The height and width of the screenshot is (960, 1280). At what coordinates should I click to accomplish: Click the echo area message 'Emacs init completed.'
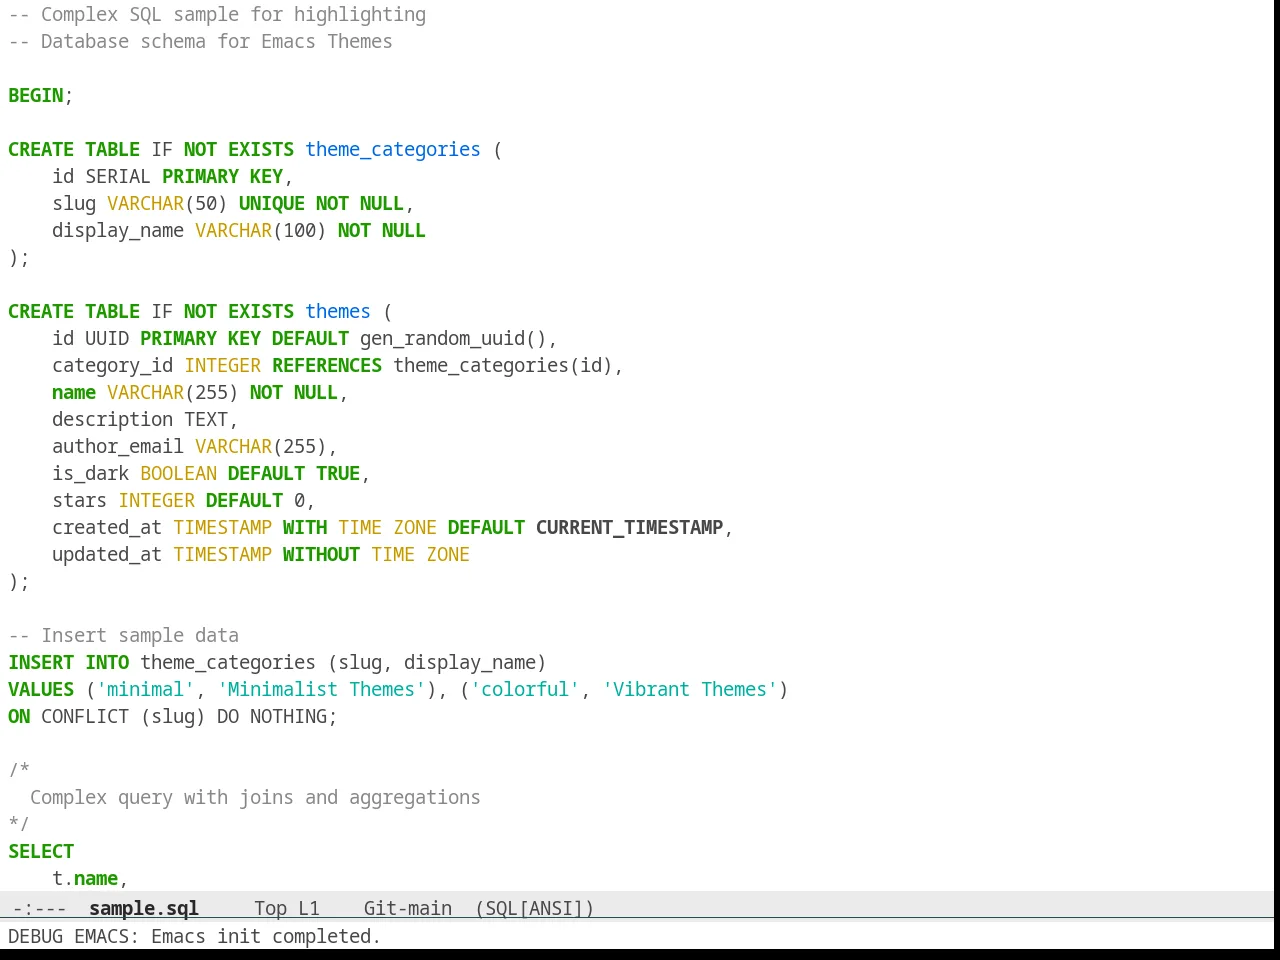point(266,936)
